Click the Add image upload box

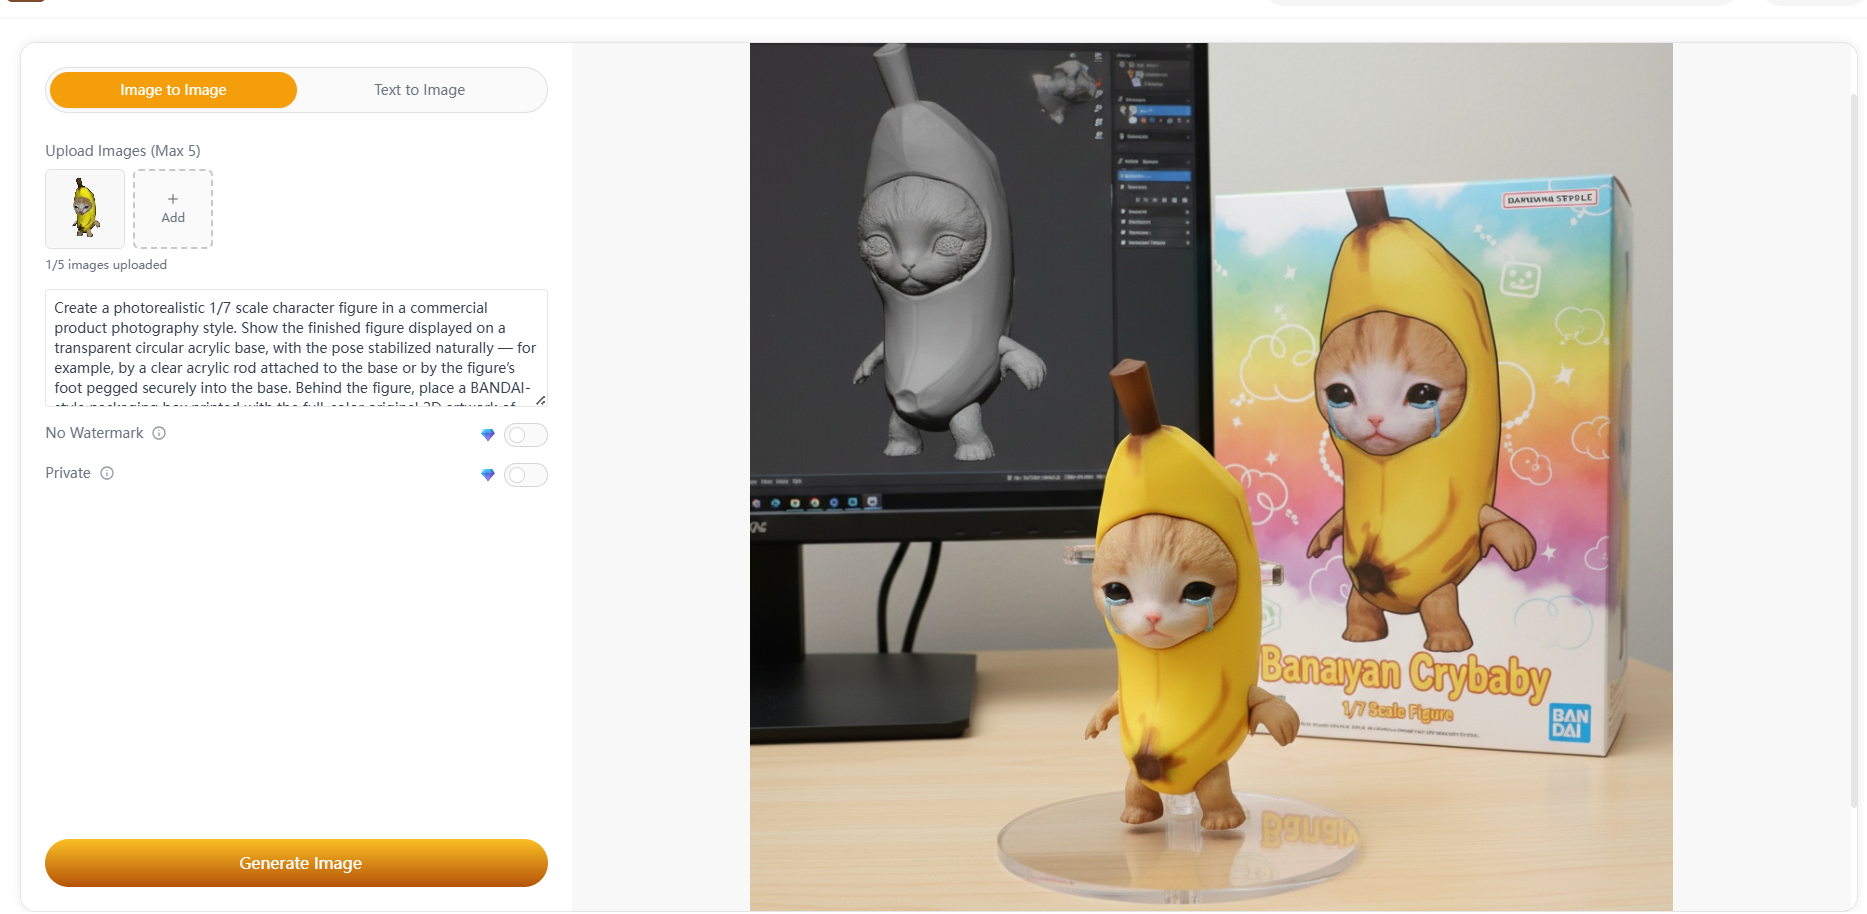[x=173, y=209]
